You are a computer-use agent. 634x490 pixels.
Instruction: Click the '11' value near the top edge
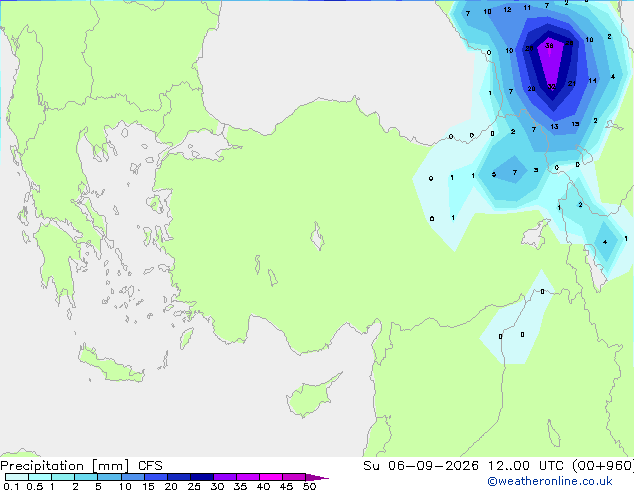527,7
